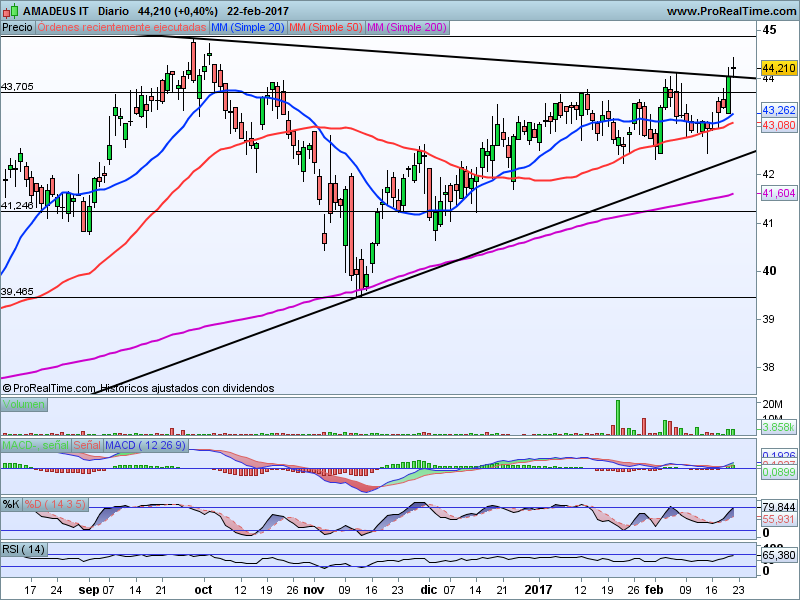Click the 3,858k volume value
This screenshot has width=800, height=600.
tap(779, 428)
